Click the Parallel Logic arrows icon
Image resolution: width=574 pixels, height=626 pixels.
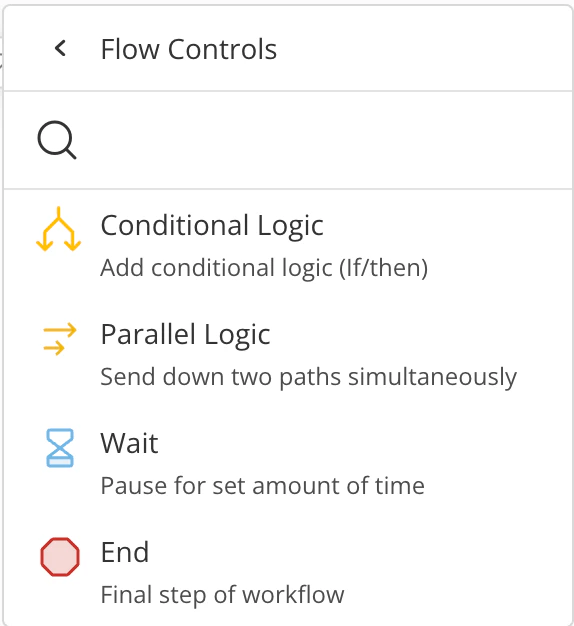click(59, 339)
